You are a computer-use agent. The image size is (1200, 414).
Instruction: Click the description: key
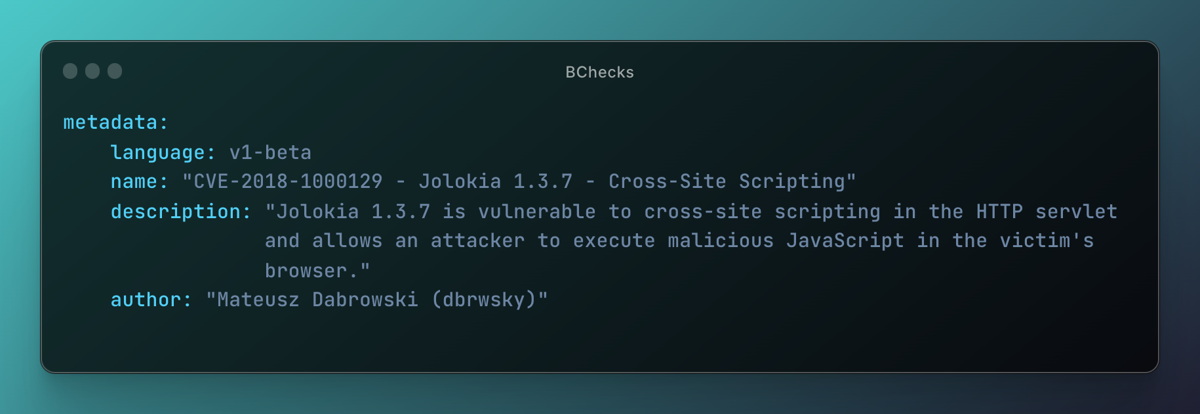click(182, 212)
